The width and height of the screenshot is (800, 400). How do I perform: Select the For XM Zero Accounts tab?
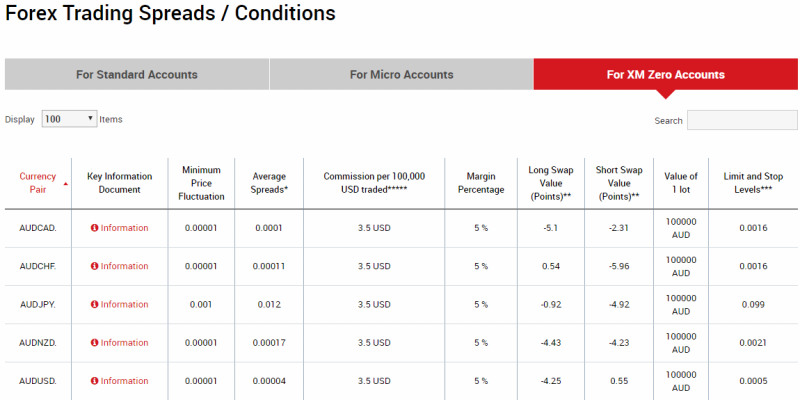[x=666, y=74]
